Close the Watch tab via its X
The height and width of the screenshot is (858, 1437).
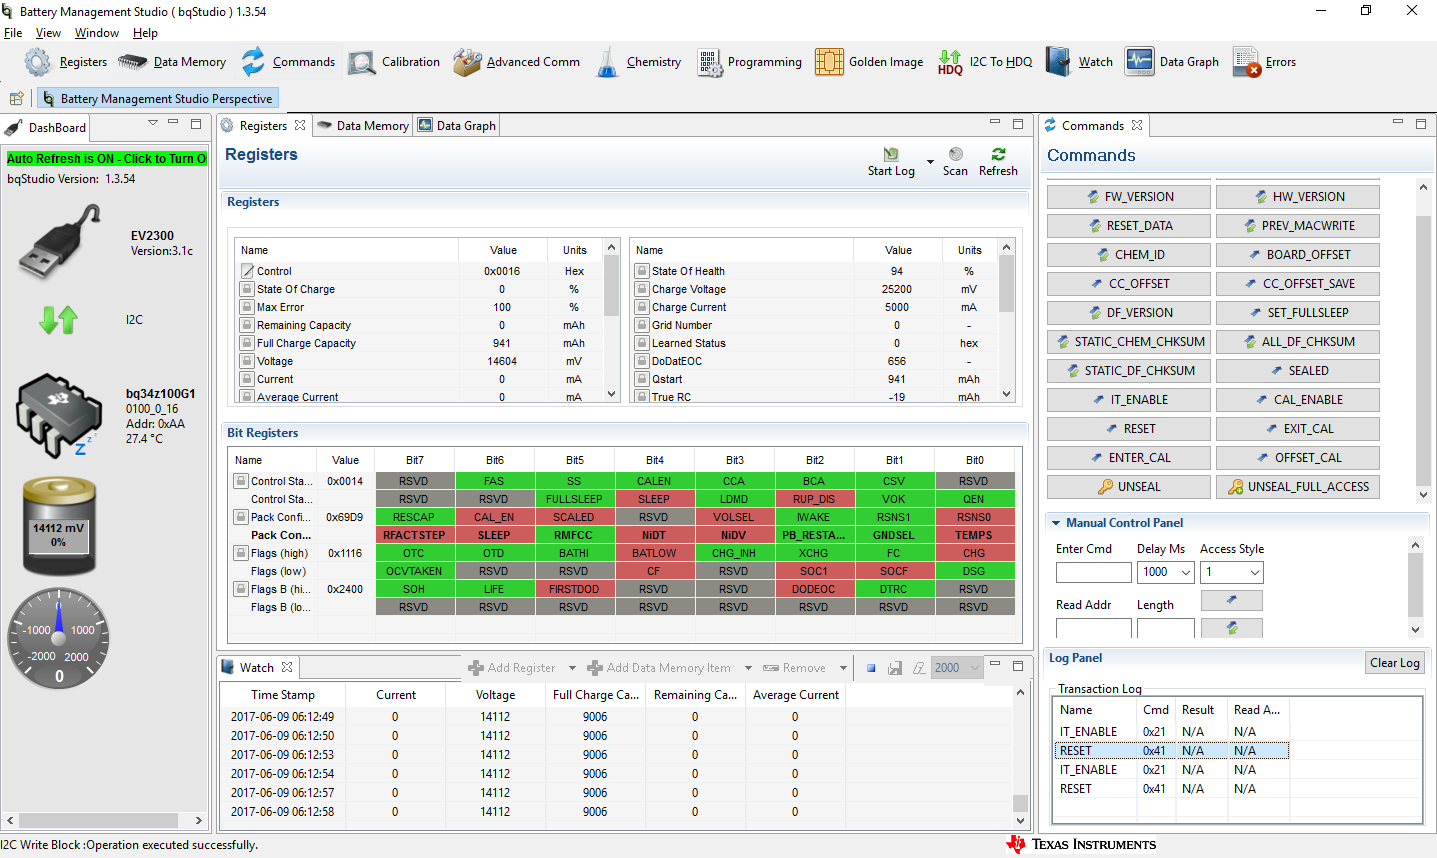point(287,667)
